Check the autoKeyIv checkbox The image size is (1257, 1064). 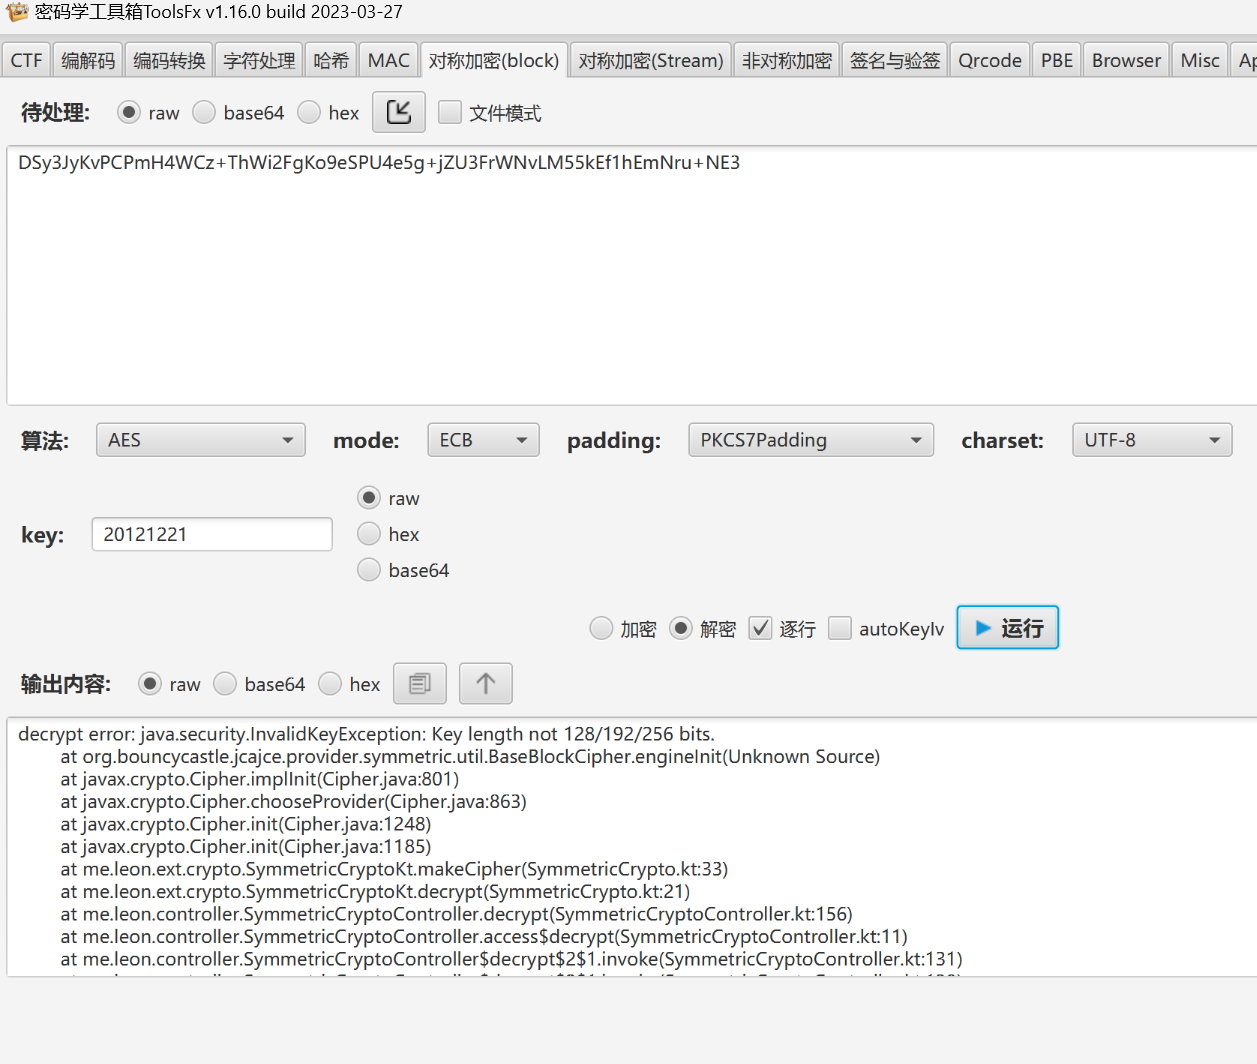point(839,628)
